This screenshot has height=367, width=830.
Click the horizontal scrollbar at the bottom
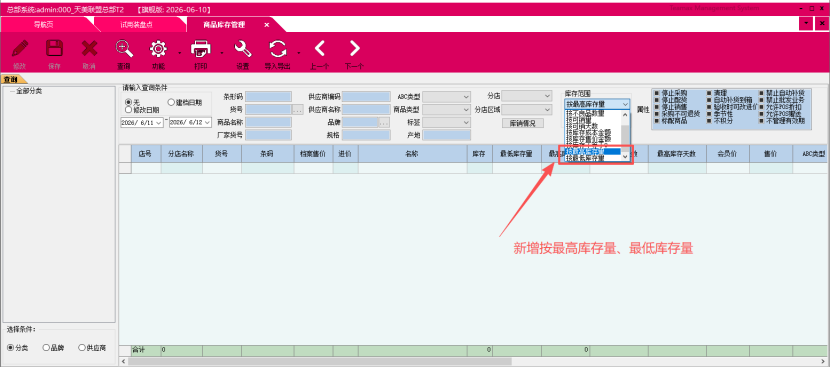320,361
